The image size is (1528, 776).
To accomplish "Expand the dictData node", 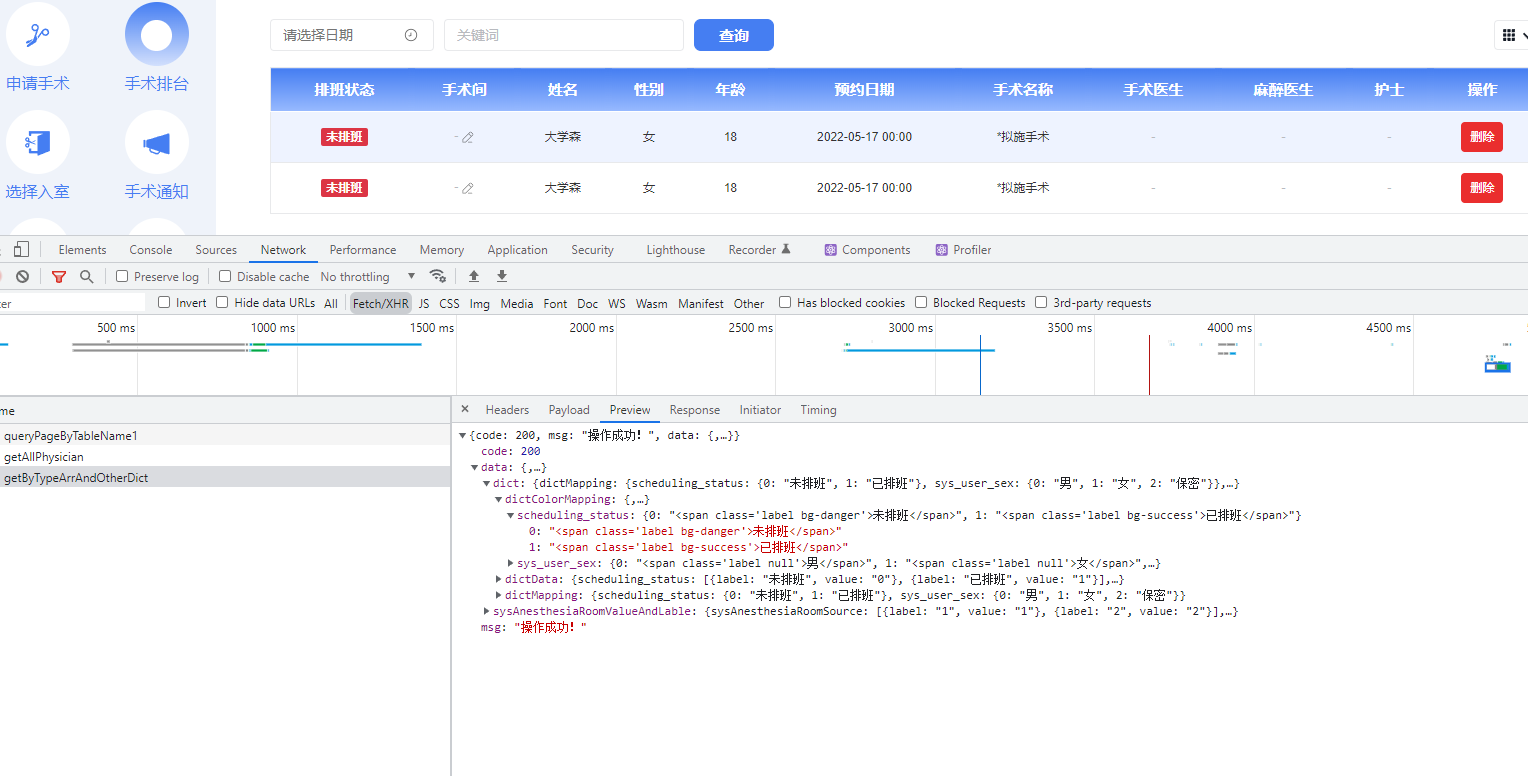I will click(x=499, y=580).
